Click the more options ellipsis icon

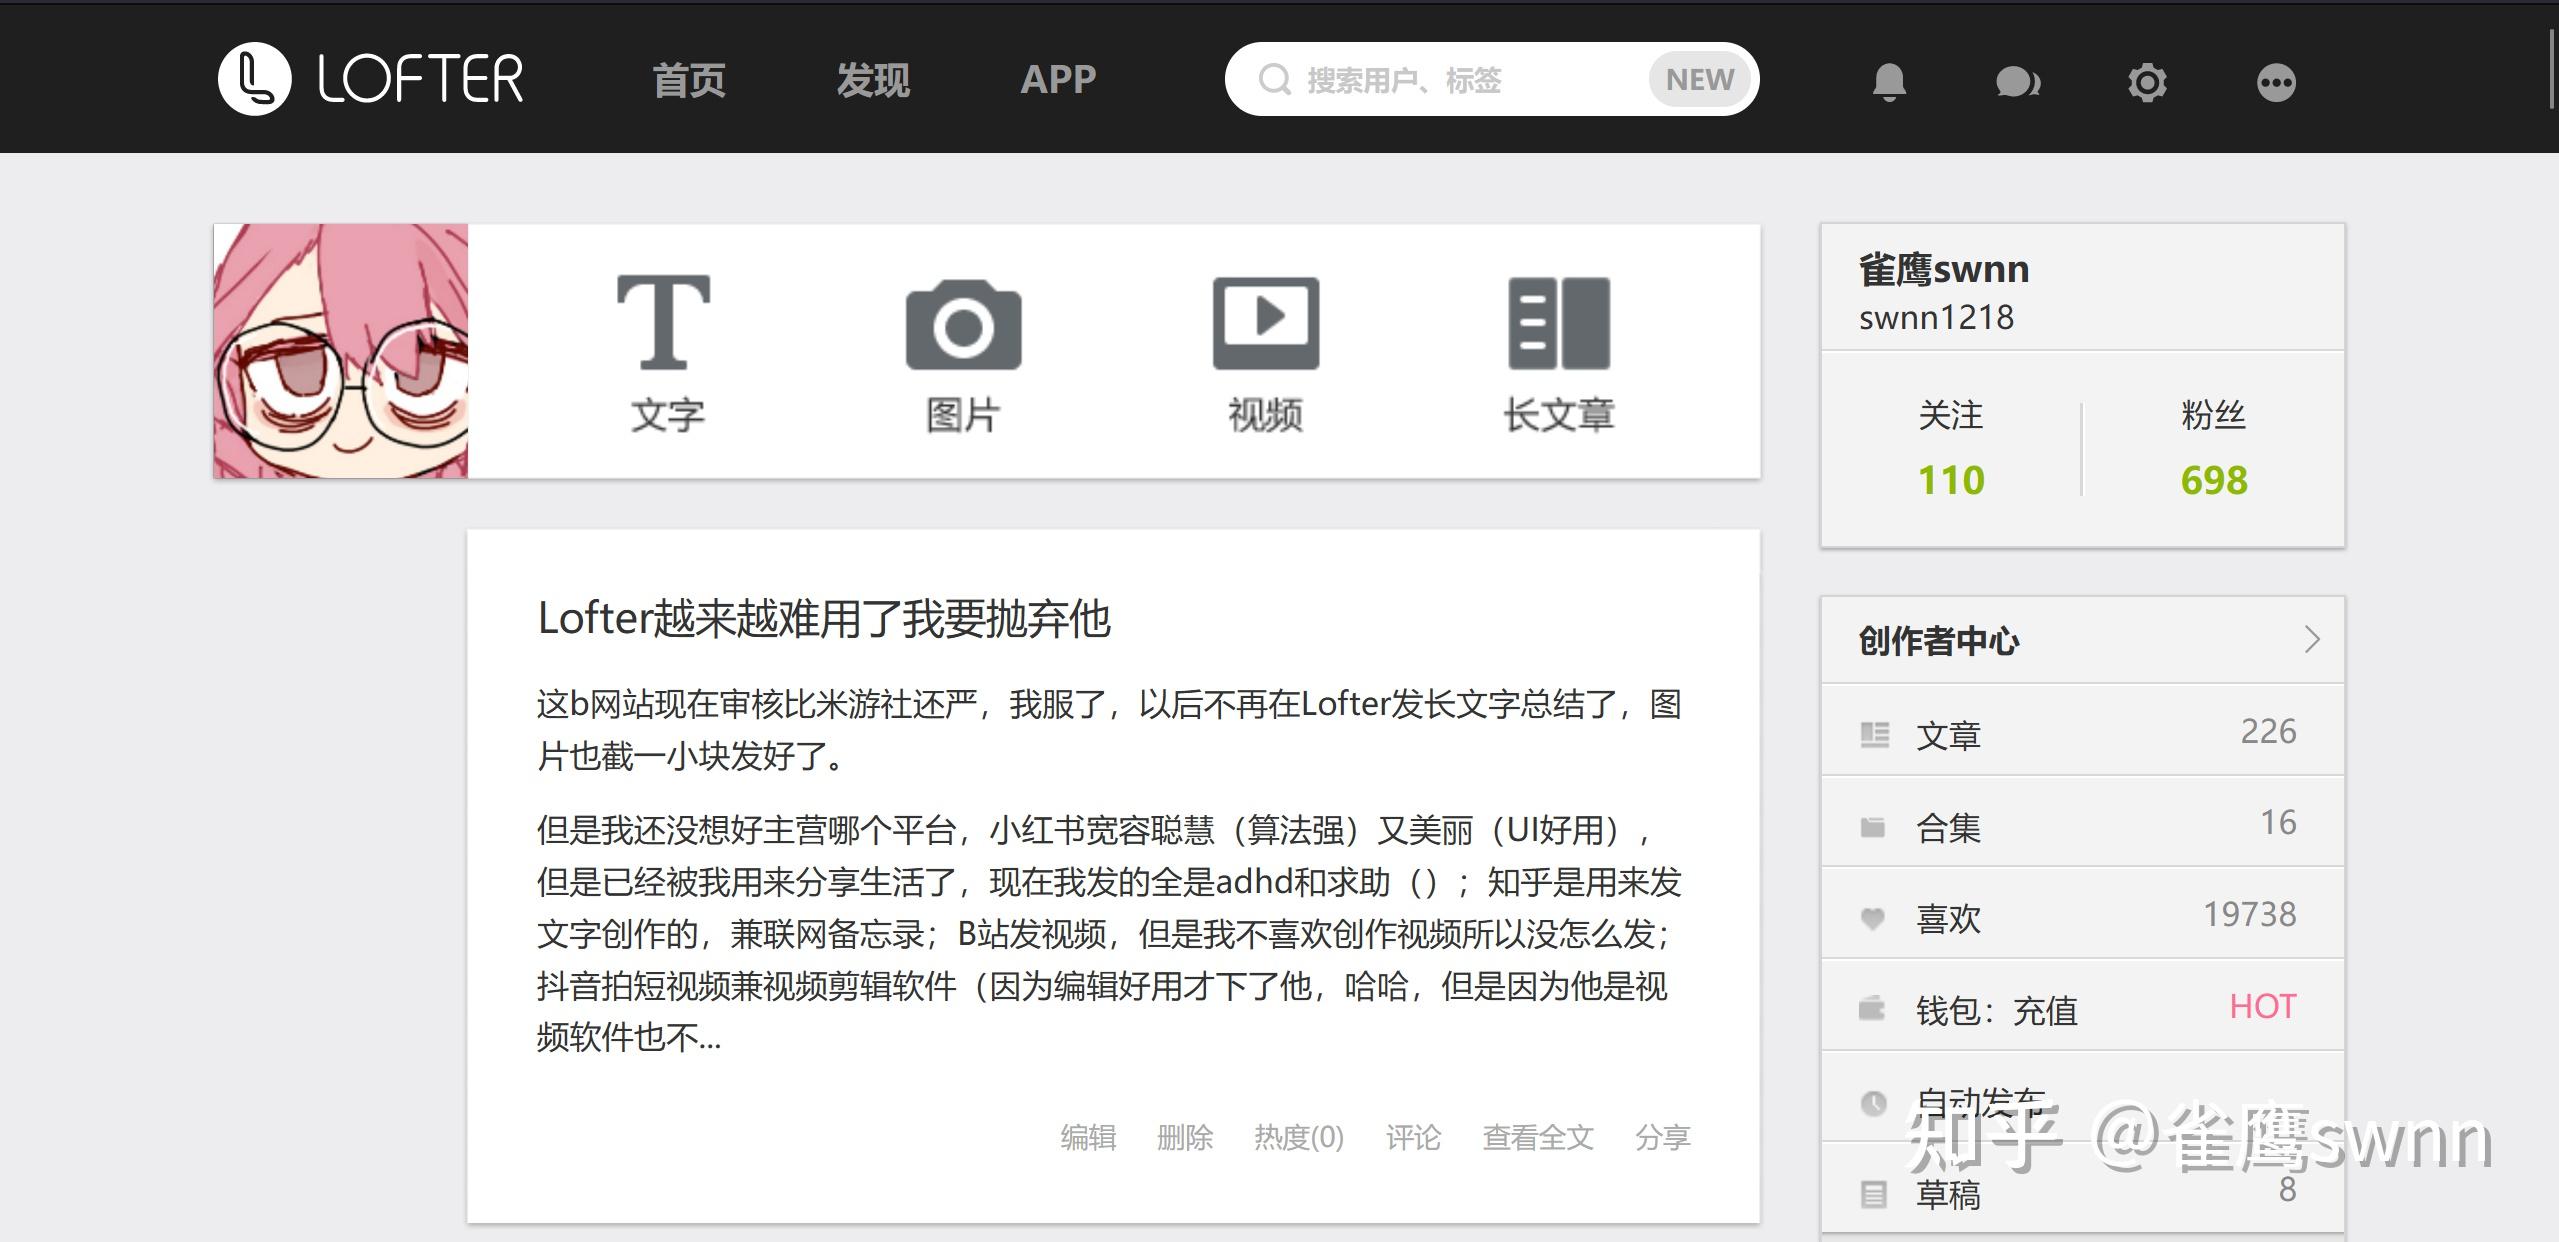pos(2277,80)
